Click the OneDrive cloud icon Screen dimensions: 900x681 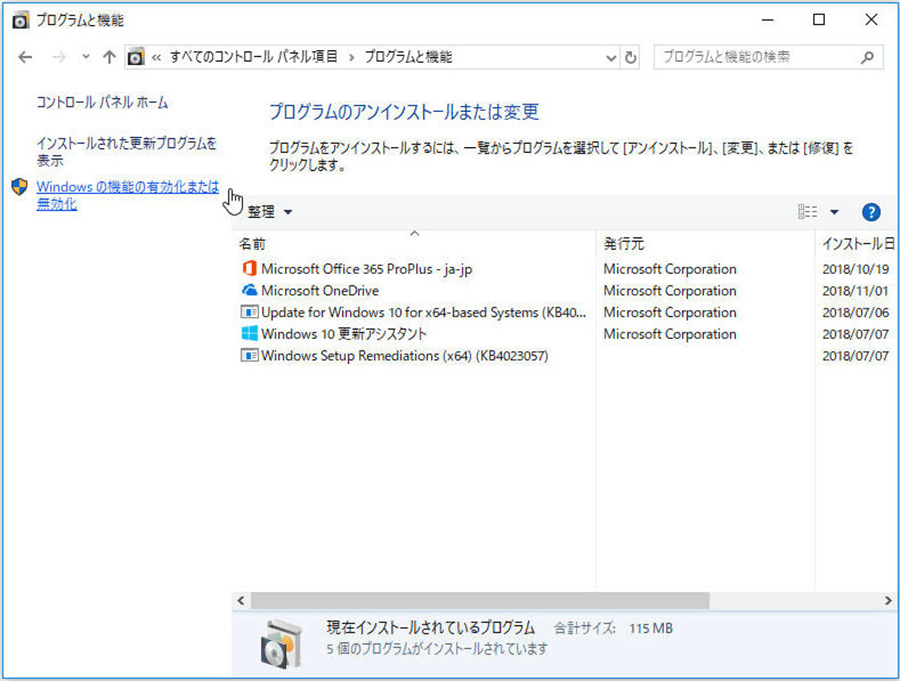pyautogui.click(x=249, y=291)
